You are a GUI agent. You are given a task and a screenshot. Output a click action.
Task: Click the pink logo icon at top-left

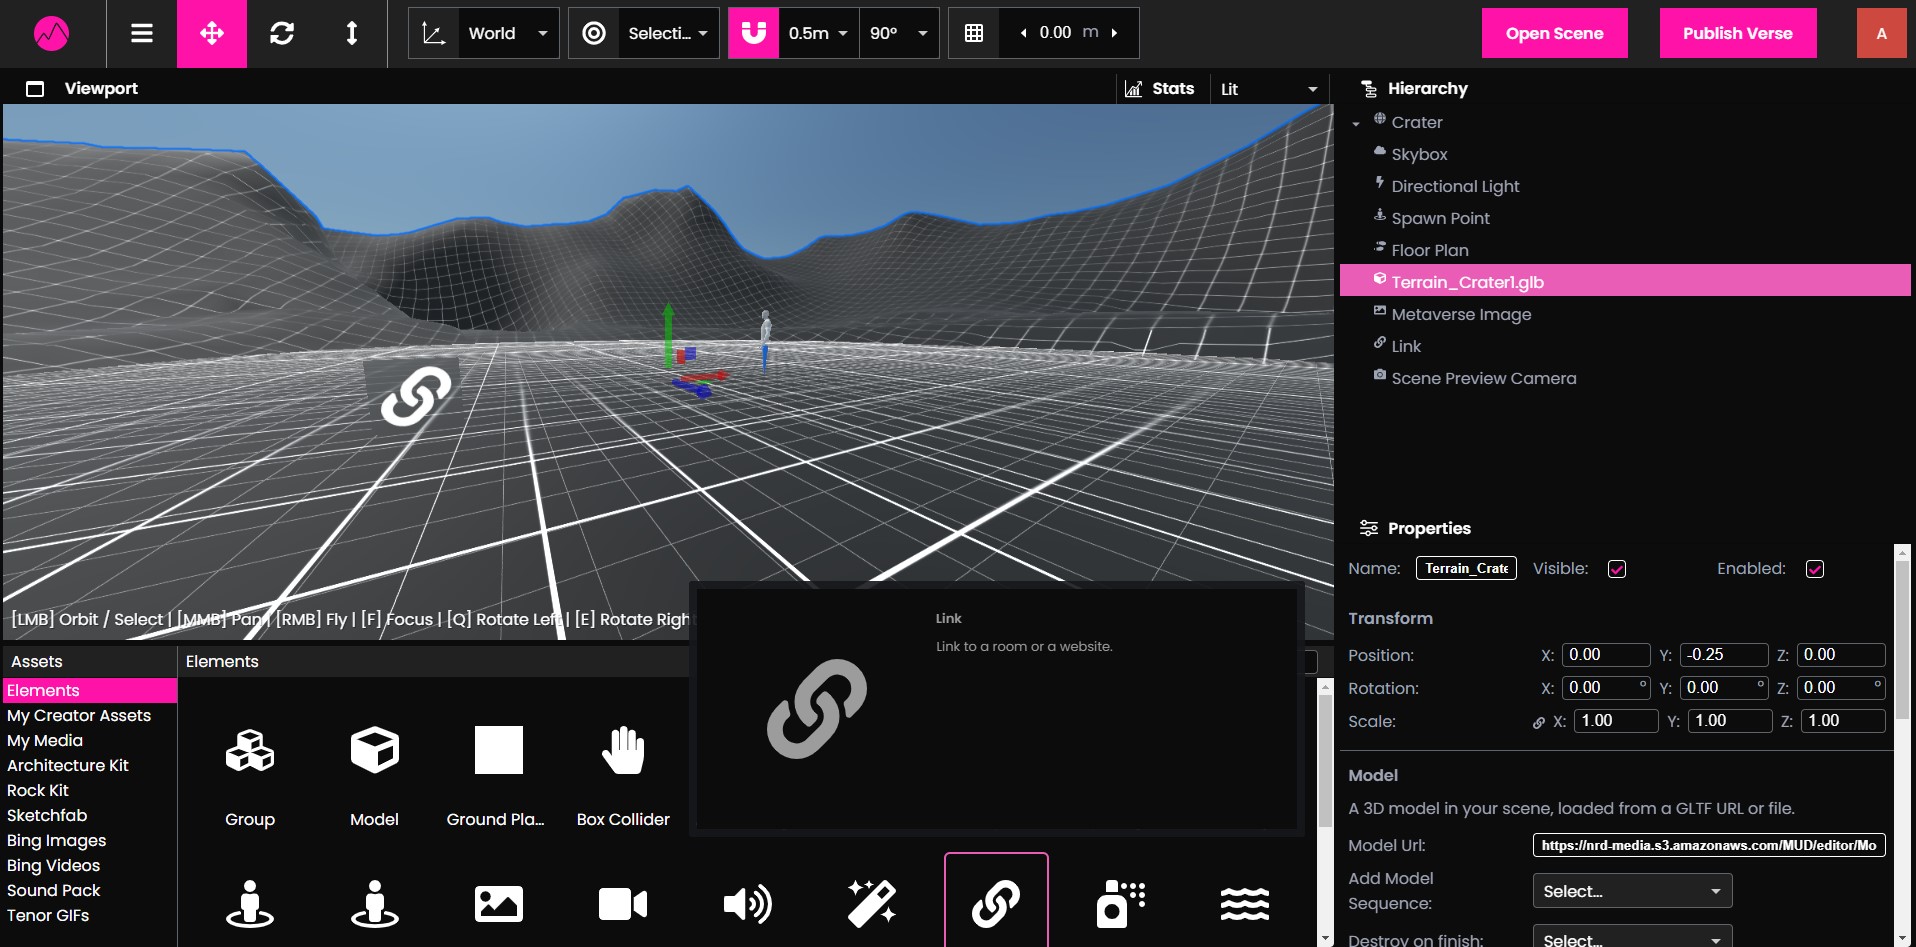point(51,33)
